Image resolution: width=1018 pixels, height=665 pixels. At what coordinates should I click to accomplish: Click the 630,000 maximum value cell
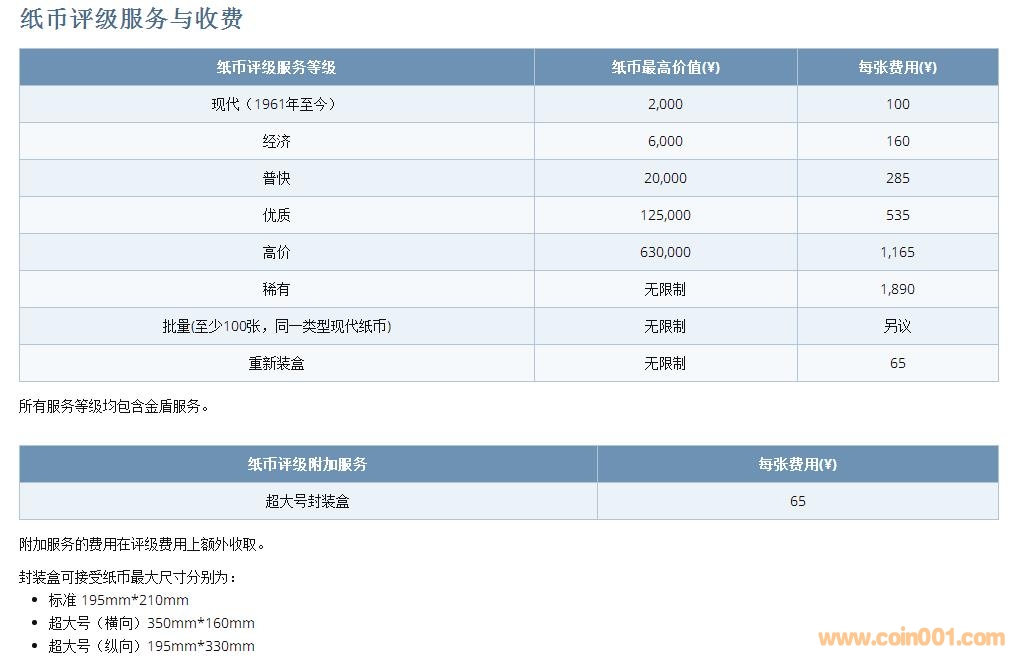click(x=665, y=252)
